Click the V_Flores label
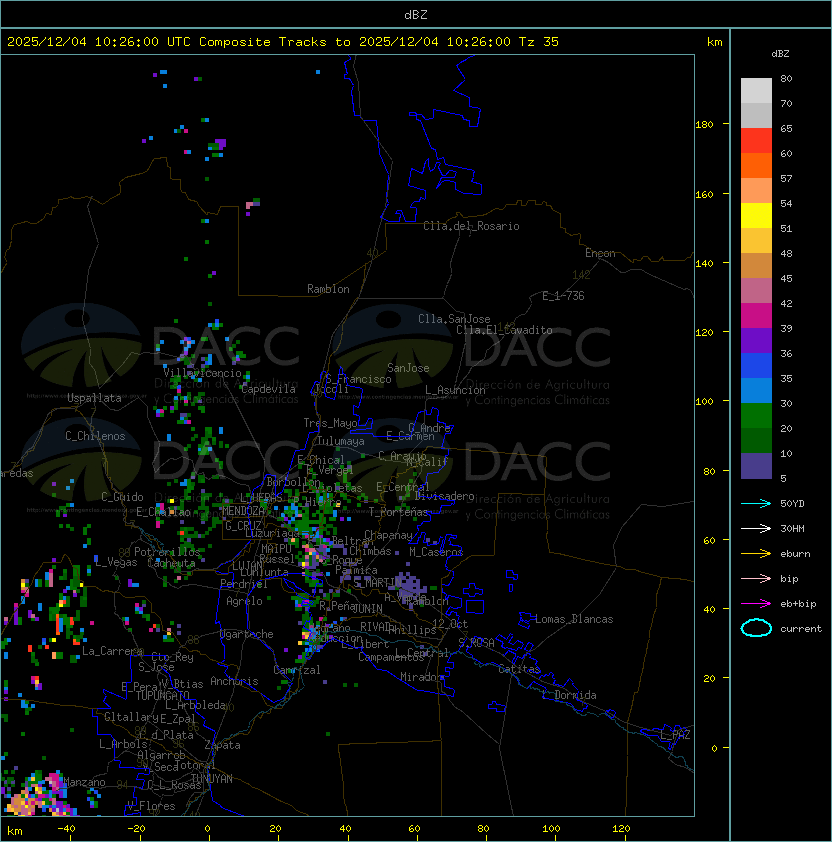 point(151,806)
